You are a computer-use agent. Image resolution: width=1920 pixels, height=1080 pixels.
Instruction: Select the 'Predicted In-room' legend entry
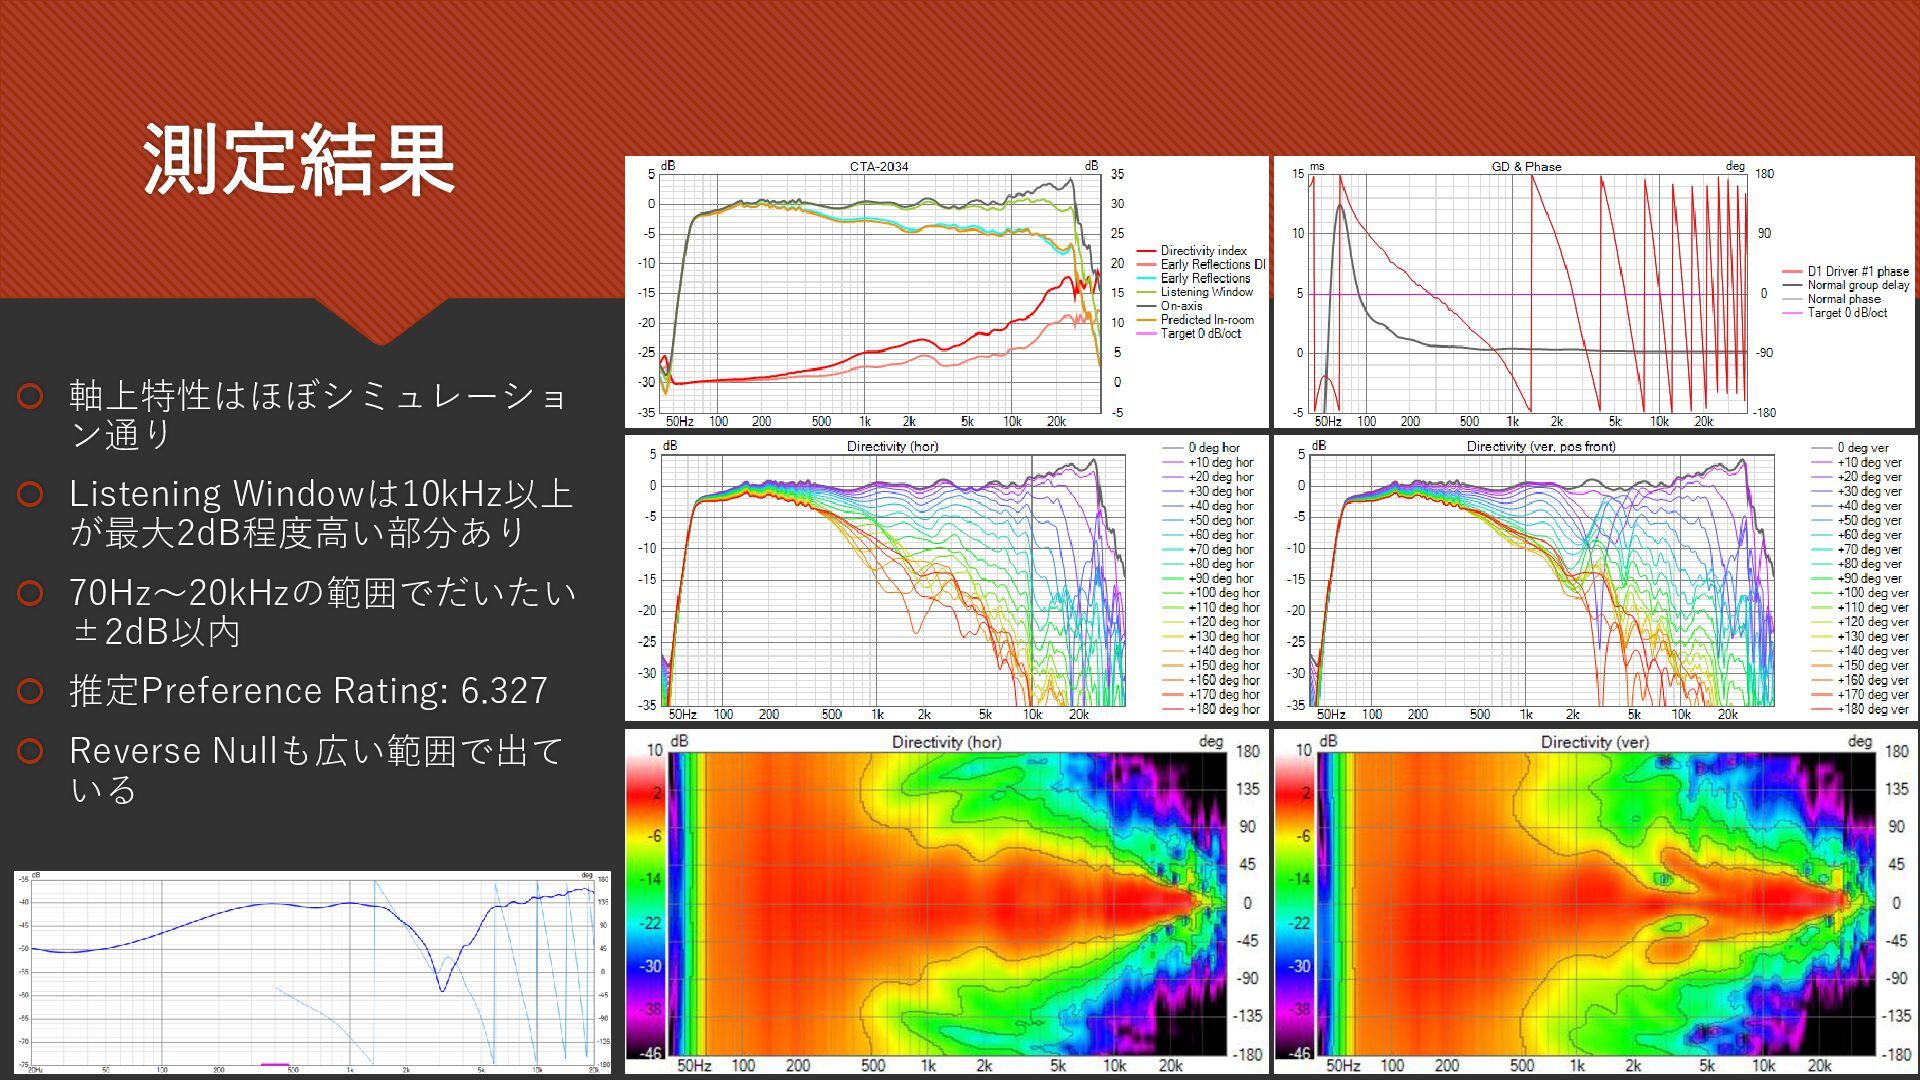pos(1206,320)
